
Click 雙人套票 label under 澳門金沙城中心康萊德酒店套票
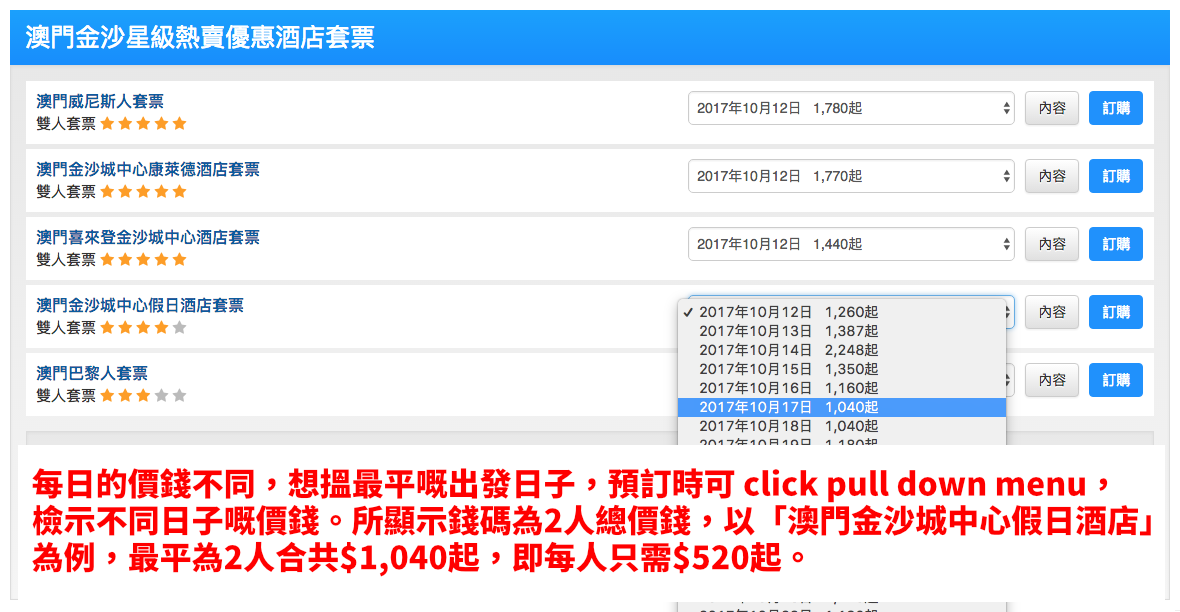coord(66,191)
